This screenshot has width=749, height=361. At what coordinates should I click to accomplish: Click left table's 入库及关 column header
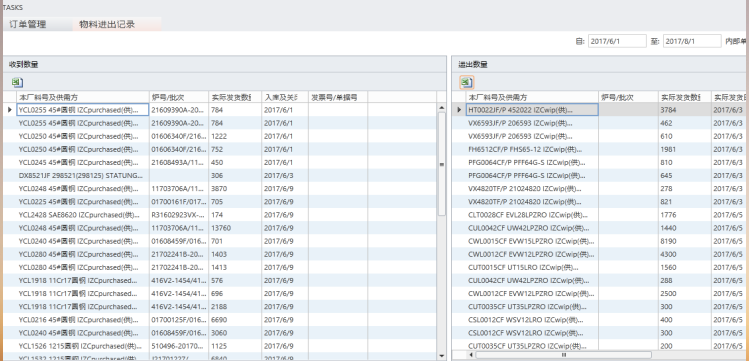pos(285,97)
